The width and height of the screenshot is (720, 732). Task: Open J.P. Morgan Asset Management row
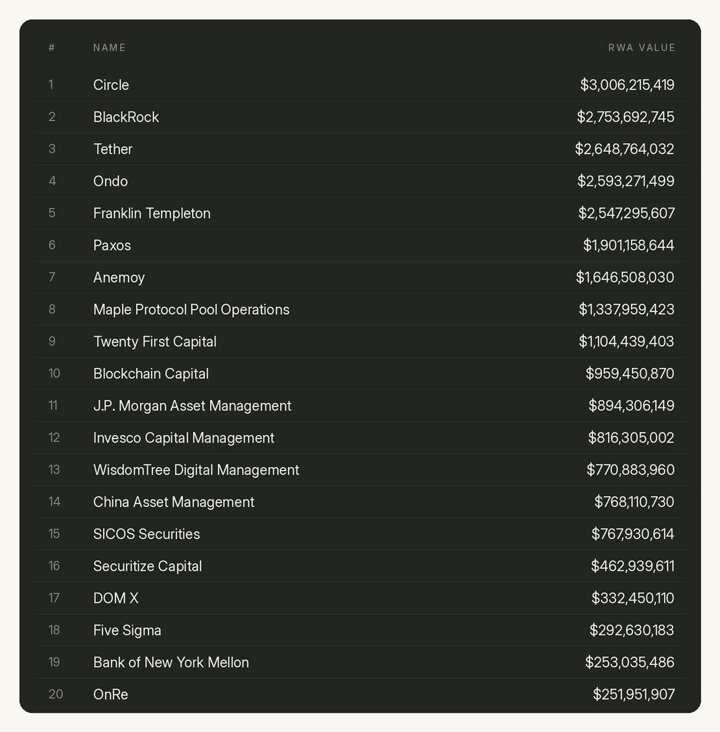click(x=360, y=406)
